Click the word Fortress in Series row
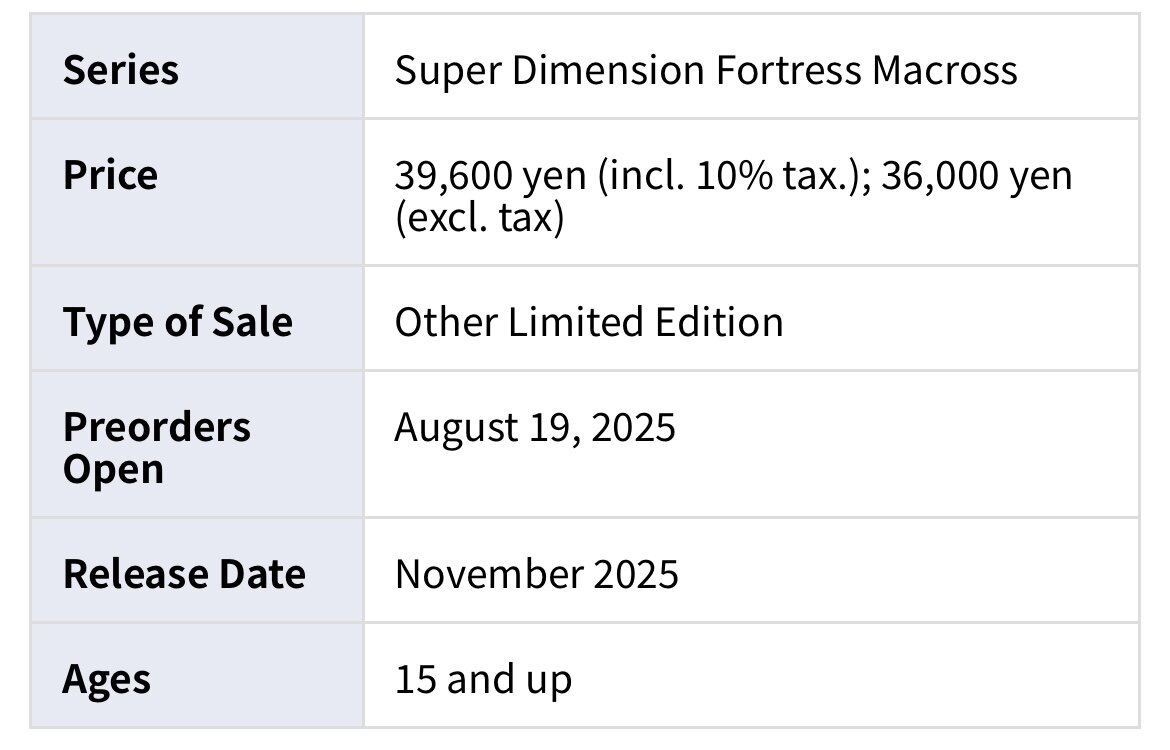The image size is (1170, 750). pos(788,71)
